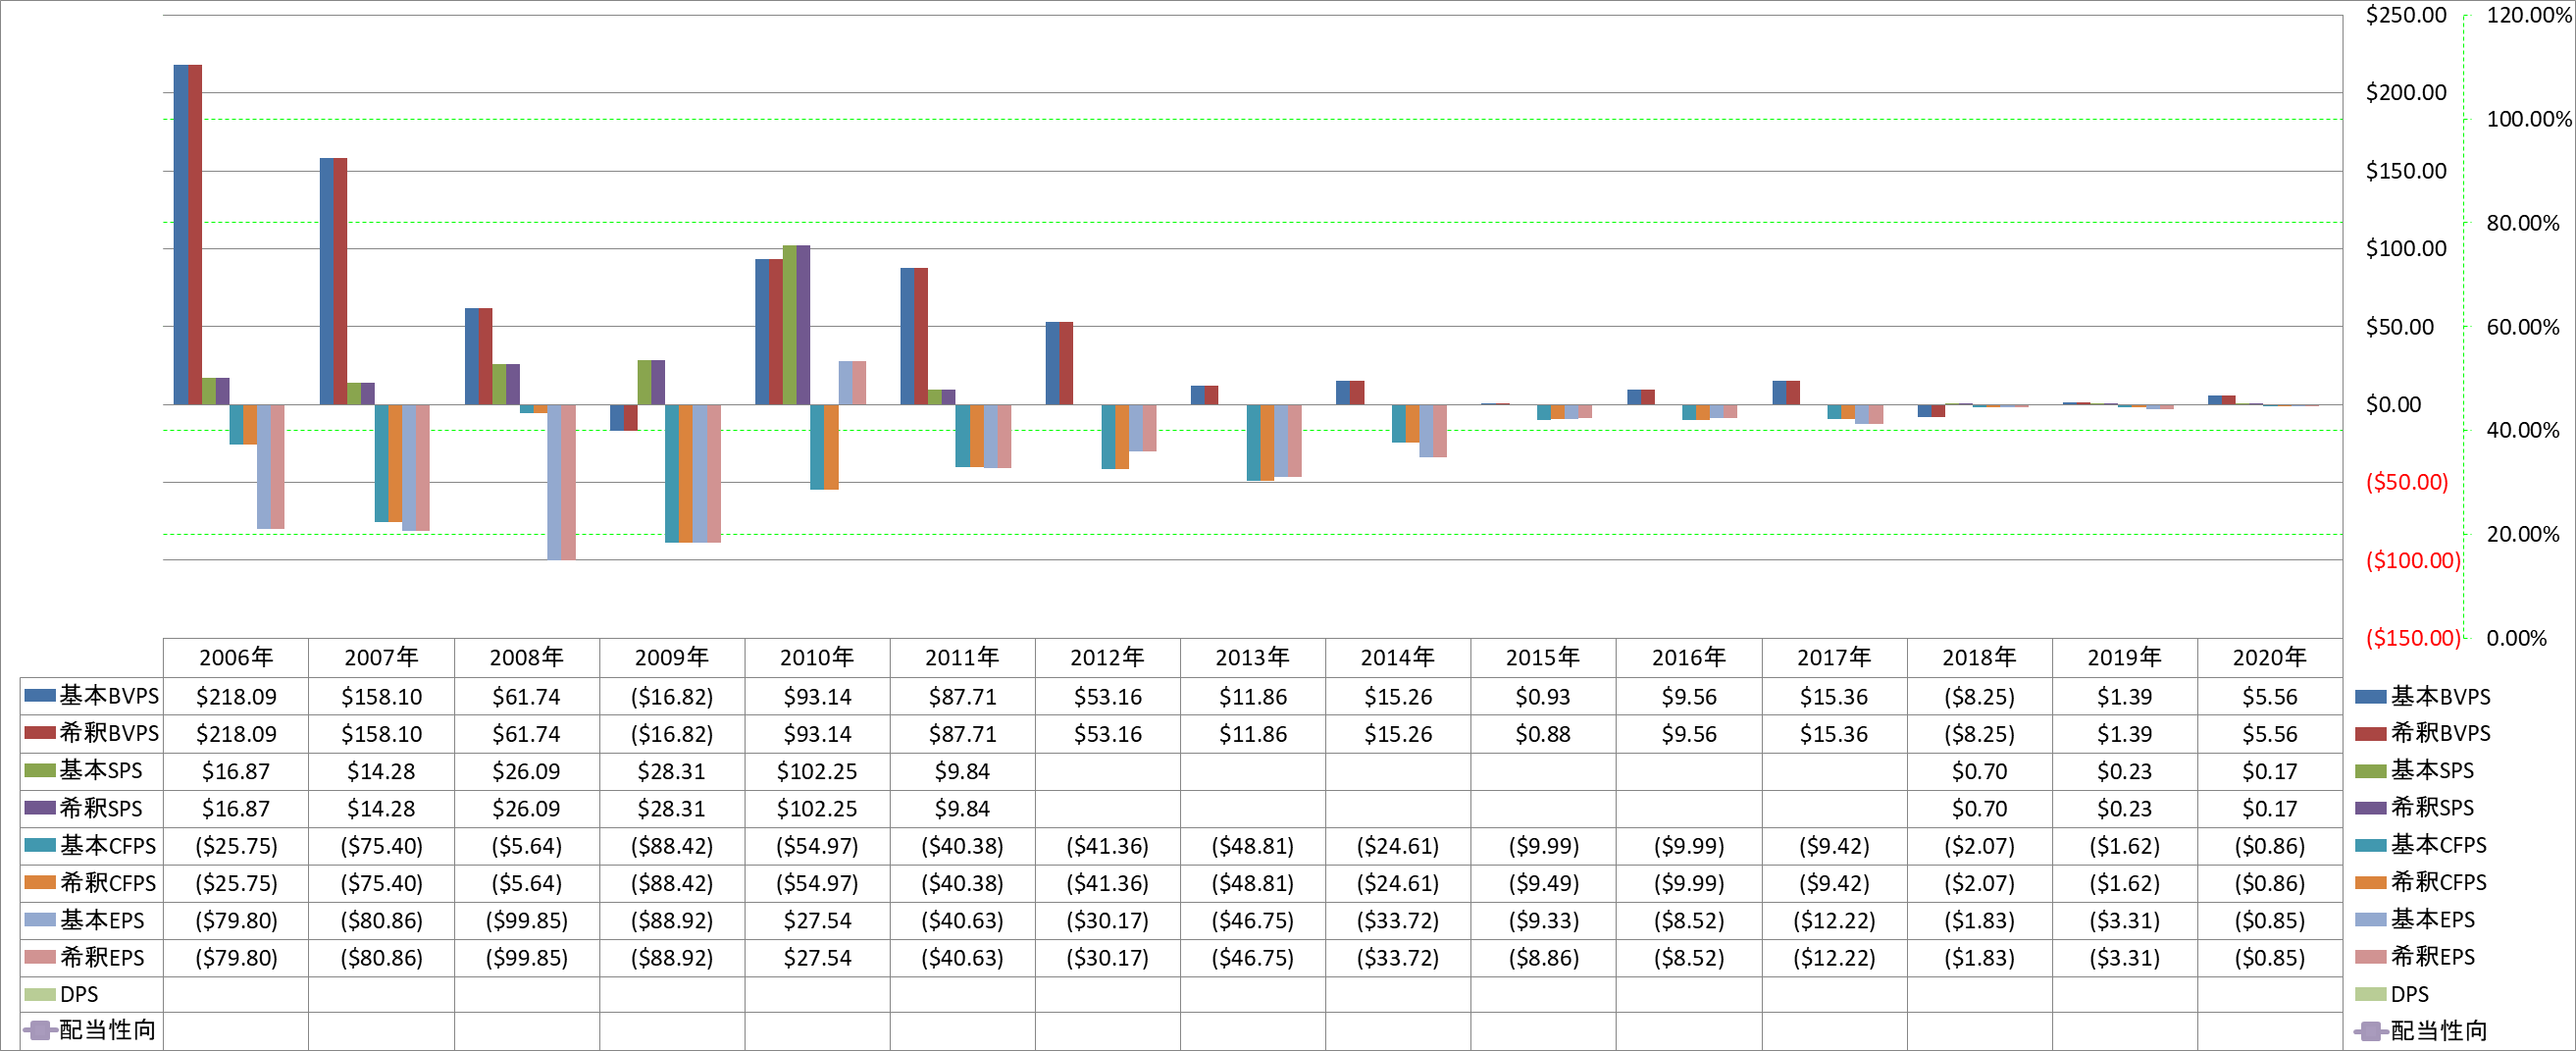2576x1051 pixels.
Task: Click the 配当性向 line marker in right legend
Action: click(2370, 1031)
